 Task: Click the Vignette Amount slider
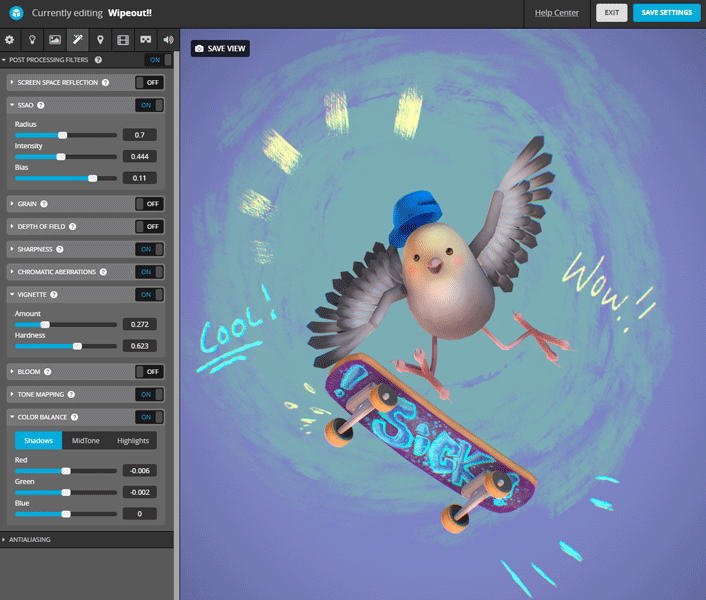[x=66, y=325]
